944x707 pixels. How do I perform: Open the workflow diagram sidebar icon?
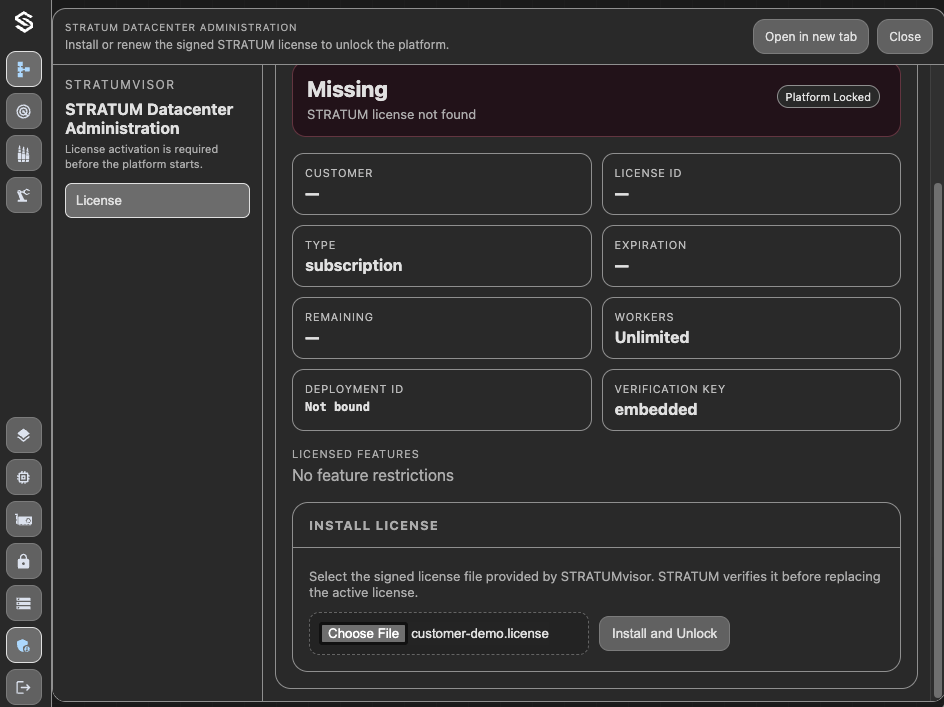(24, 69)
